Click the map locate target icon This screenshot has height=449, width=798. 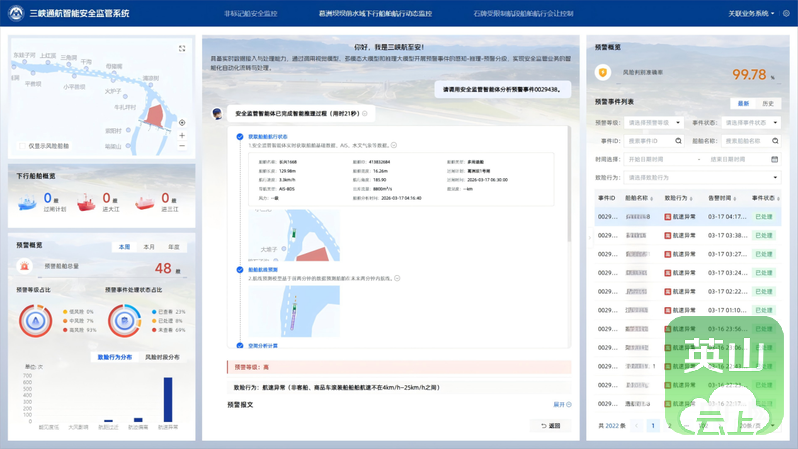click(x=182, y=123)
